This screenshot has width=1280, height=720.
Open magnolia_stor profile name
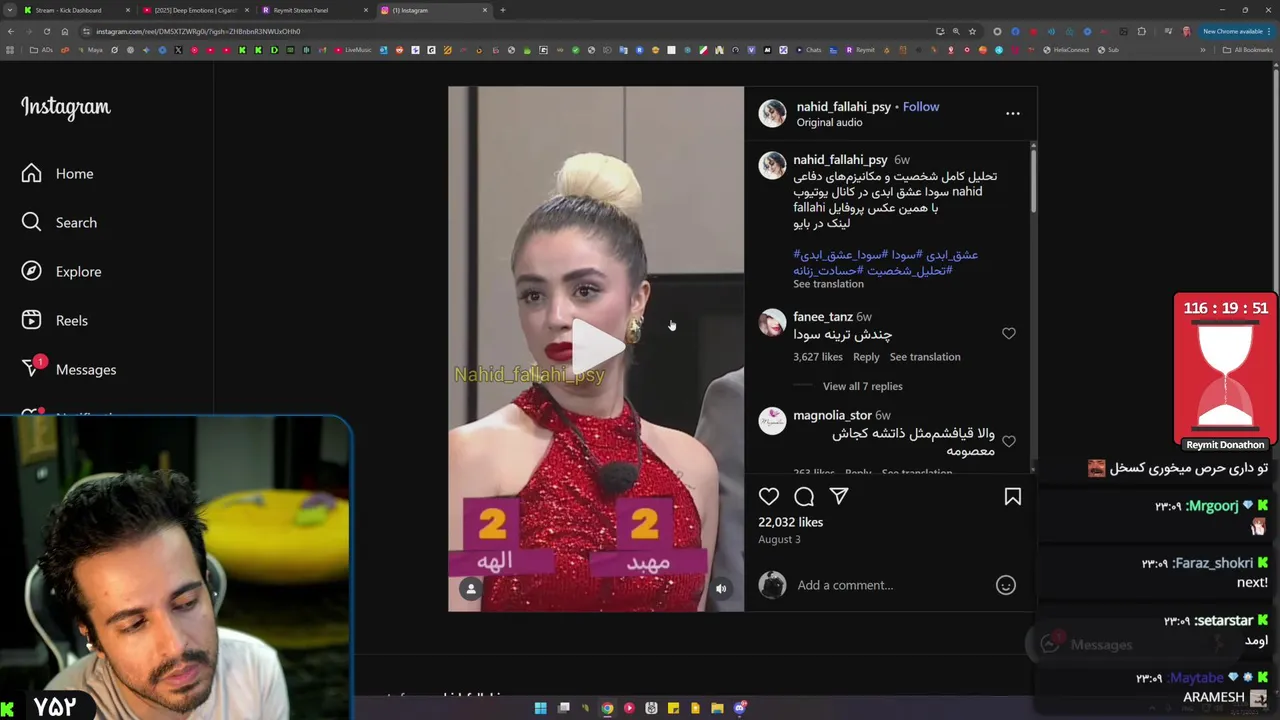pos(832,415)
